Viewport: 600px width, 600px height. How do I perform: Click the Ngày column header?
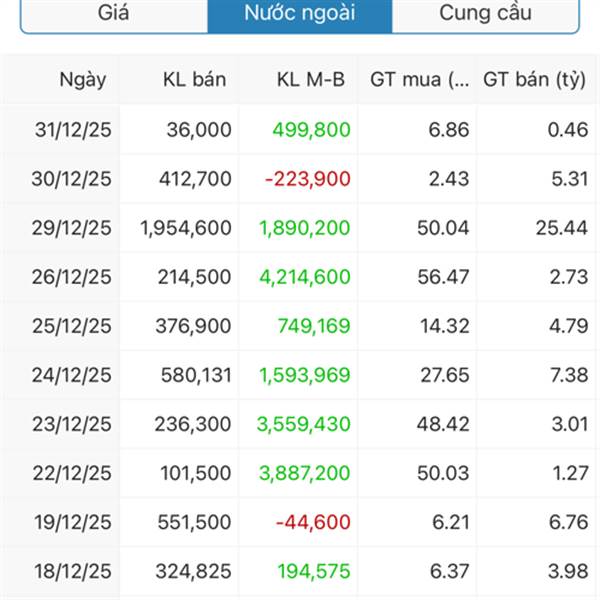pos(82,80)
